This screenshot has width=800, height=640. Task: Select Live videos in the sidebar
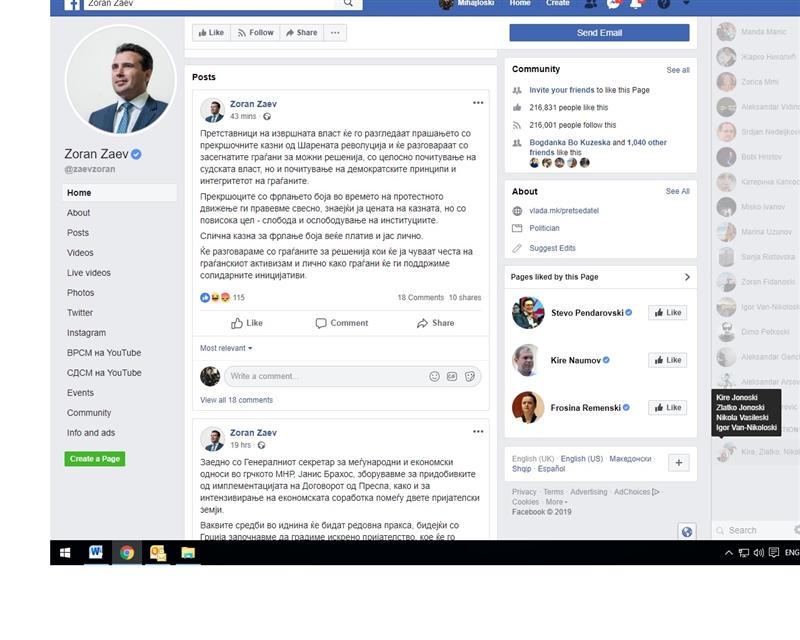[x=88, y=273]
